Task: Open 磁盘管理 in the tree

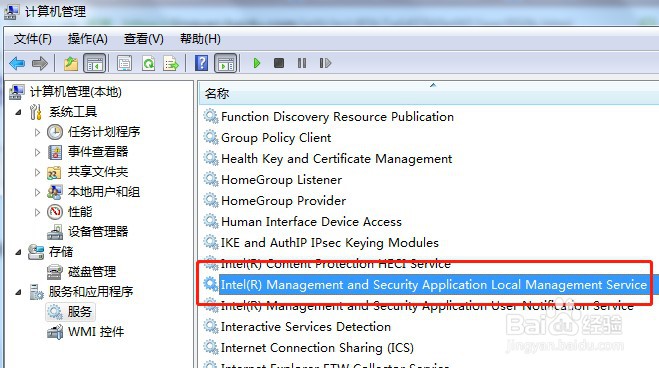Action: point(92,272)
